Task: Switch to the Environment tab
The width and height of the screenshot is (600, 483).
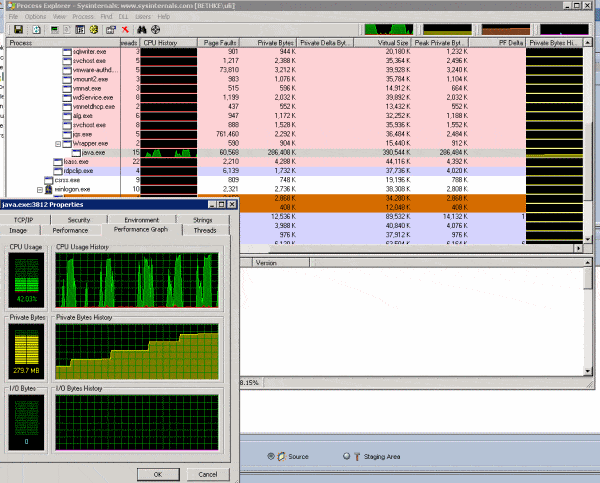Action: pos(142,220)
